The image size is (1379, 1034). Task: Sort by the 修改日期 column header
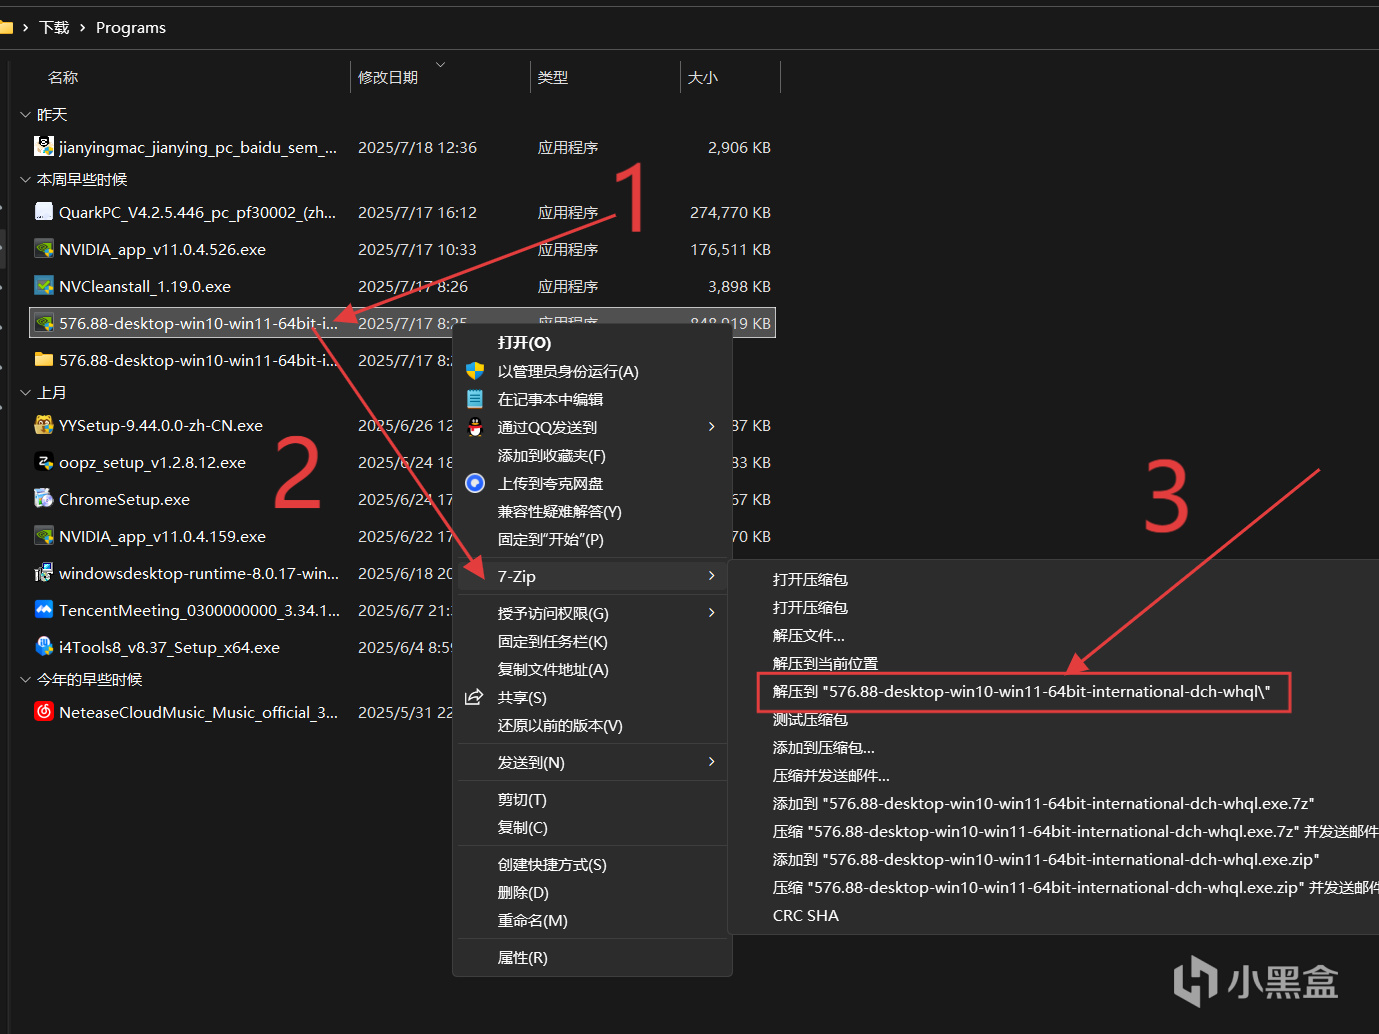388,77
